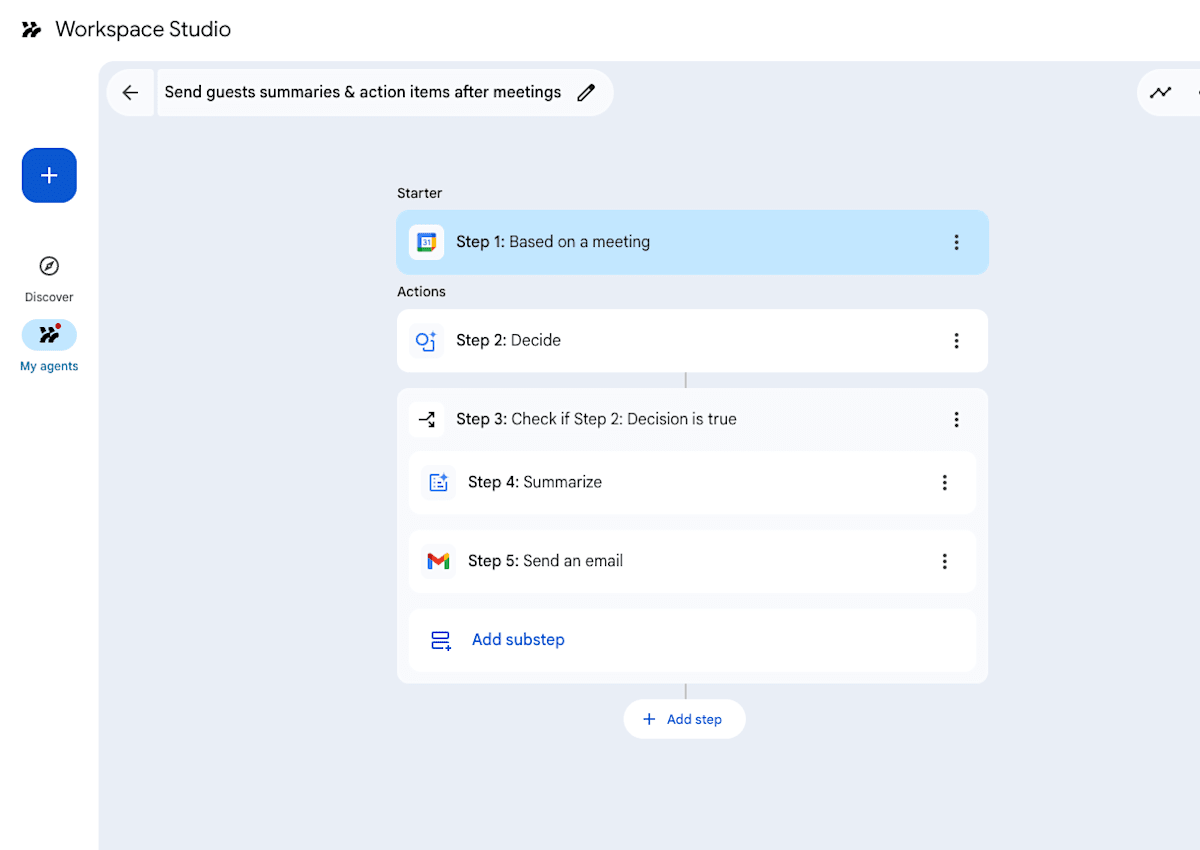Click the Google Calendar icon in Step 1
The image size is (1200, 850).
click(x=426, y=242)
